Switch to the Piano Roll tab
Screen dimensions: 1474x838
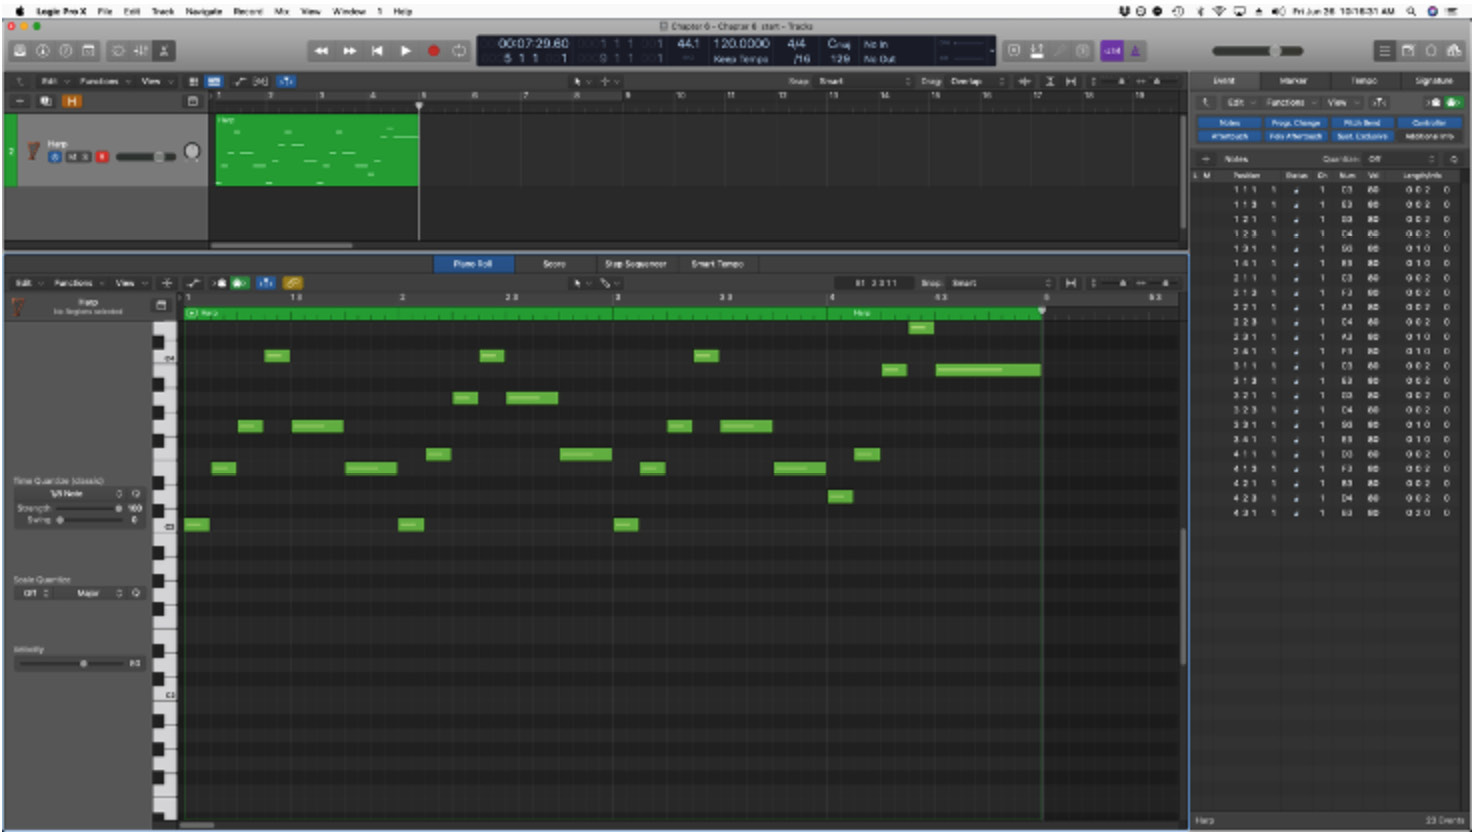(473, 264)
